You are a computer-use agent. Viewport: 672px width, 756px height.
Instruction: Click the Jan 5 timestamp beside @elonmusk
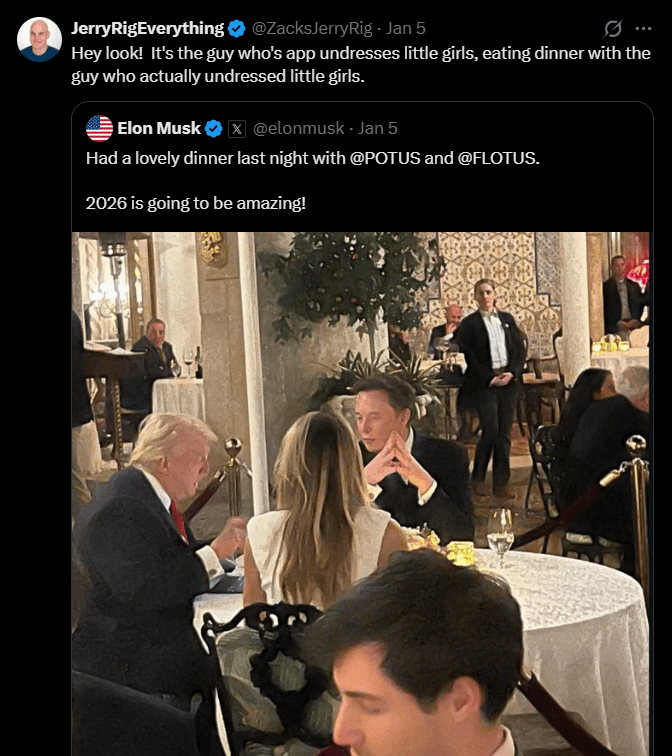point(378,128)
